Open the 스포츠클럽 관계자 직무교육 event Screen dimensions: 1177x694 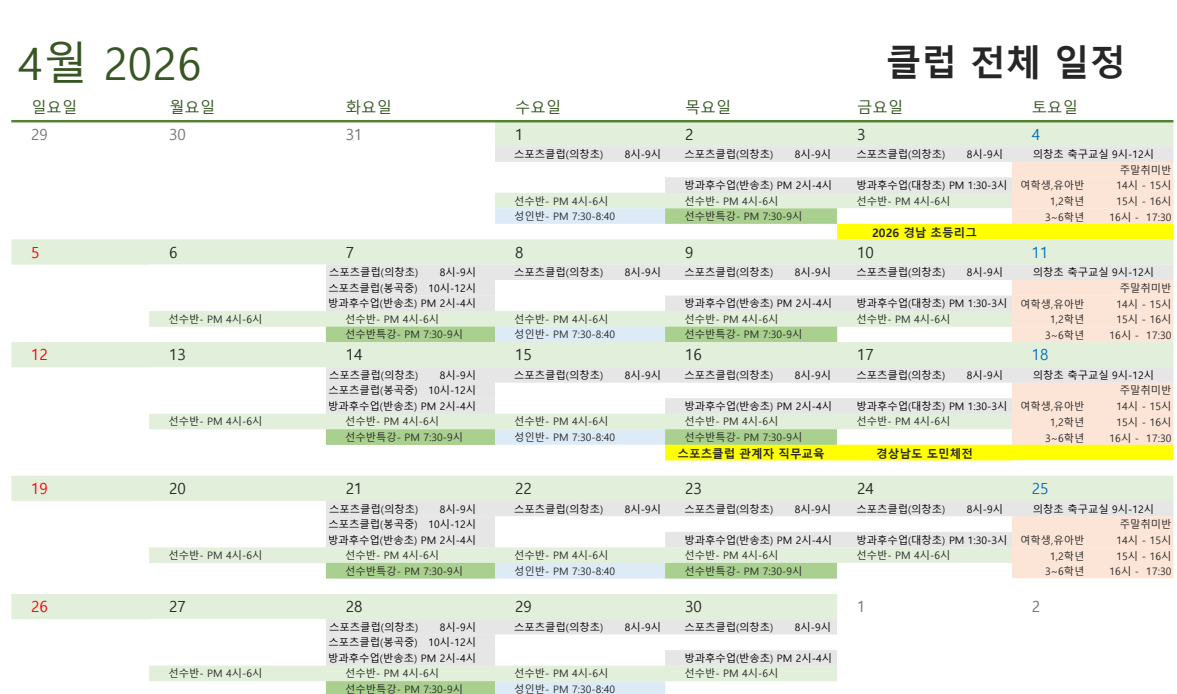pos(750,453)
